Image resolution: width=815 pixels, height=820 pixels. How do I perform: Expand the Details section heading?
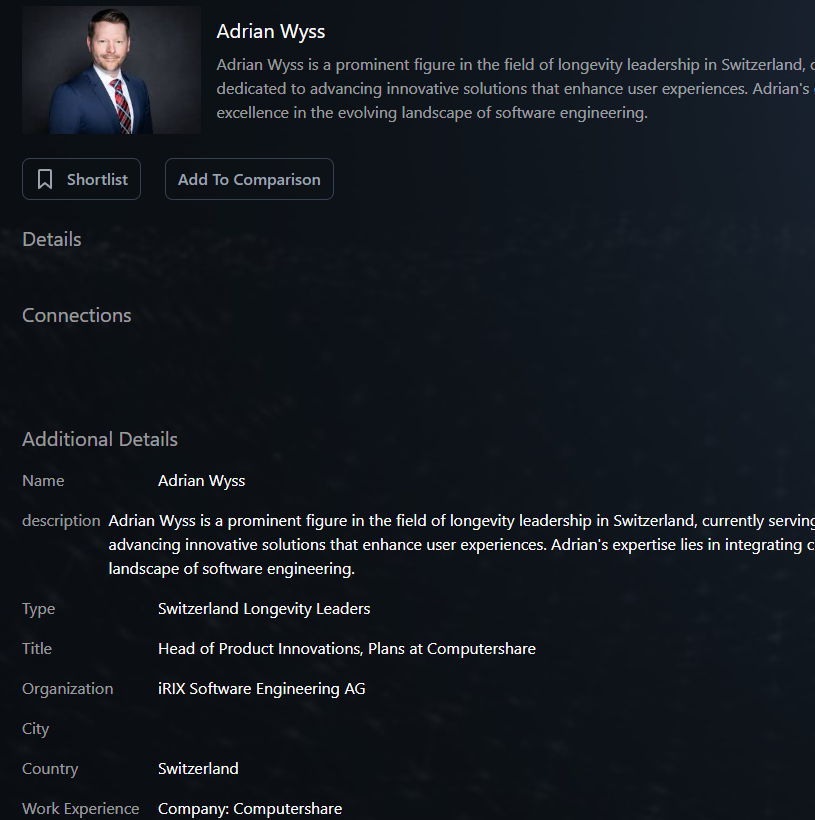click(x=52, y=239)
